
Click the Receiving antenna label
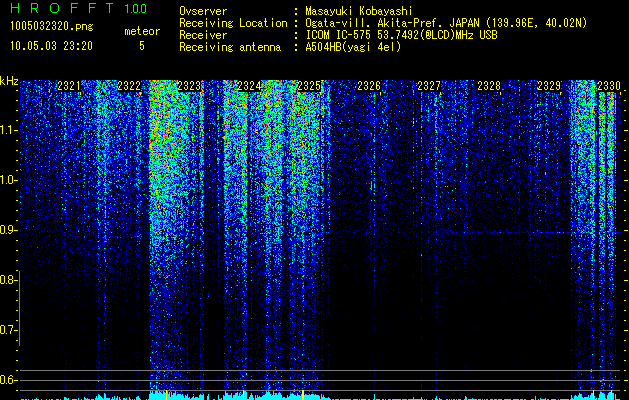tap(230, 47)
